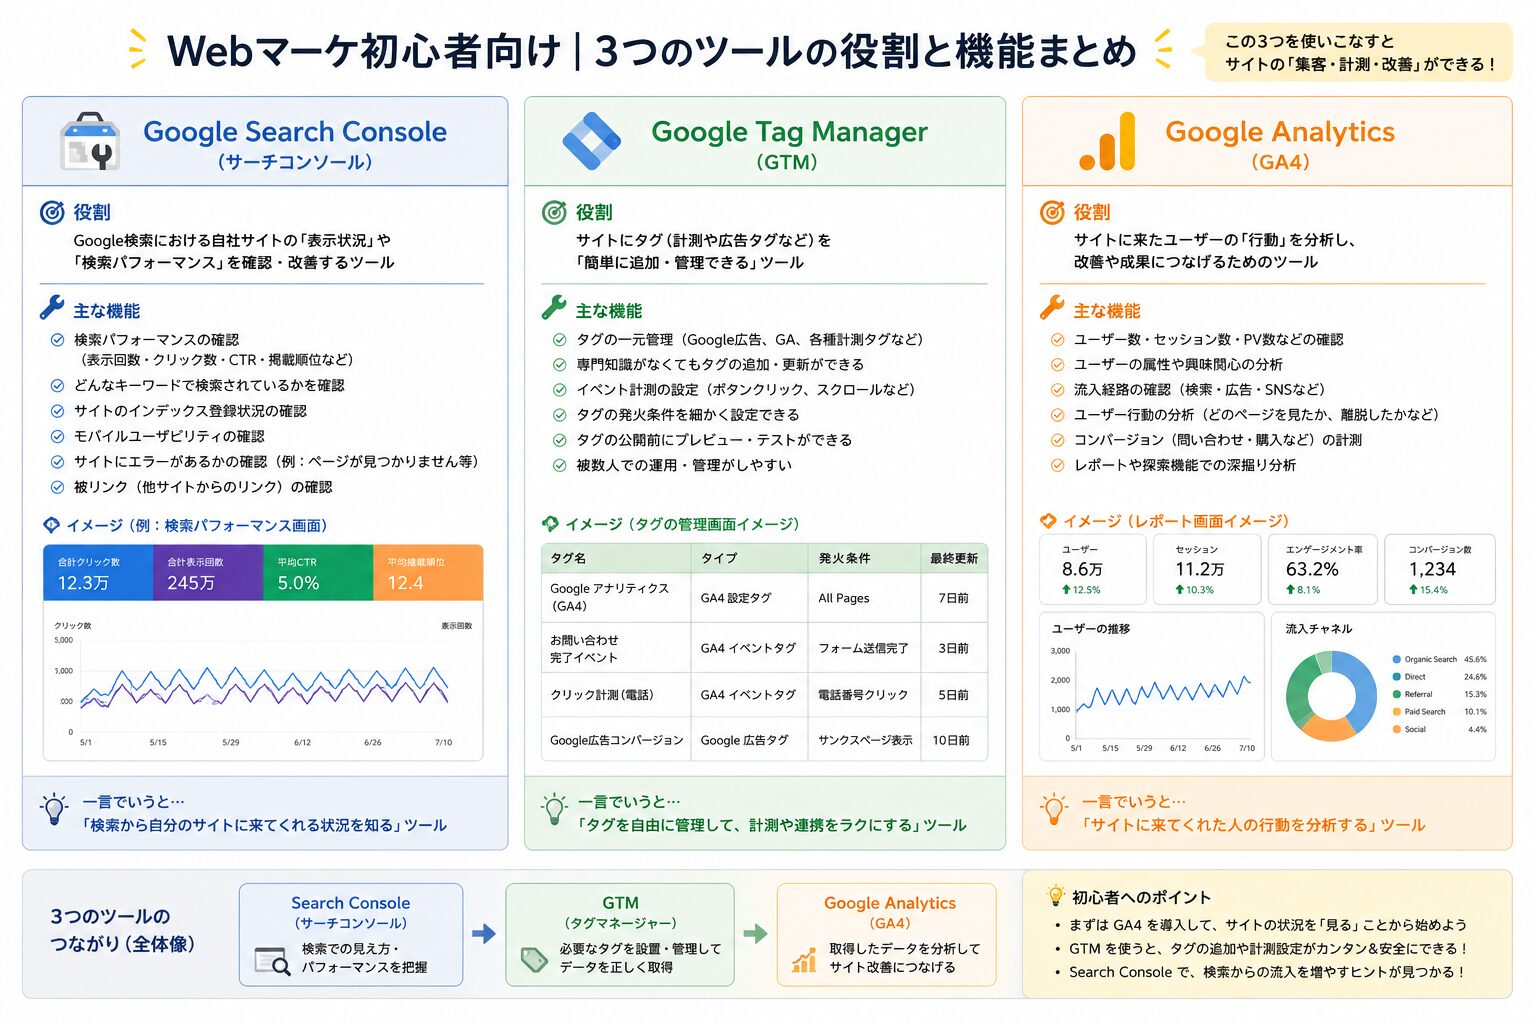The width and height of the screenshot is (1536, 1024).
Task: Click the chart icon in the bottom Google Analytics card
Action: (x=804, y=961)
